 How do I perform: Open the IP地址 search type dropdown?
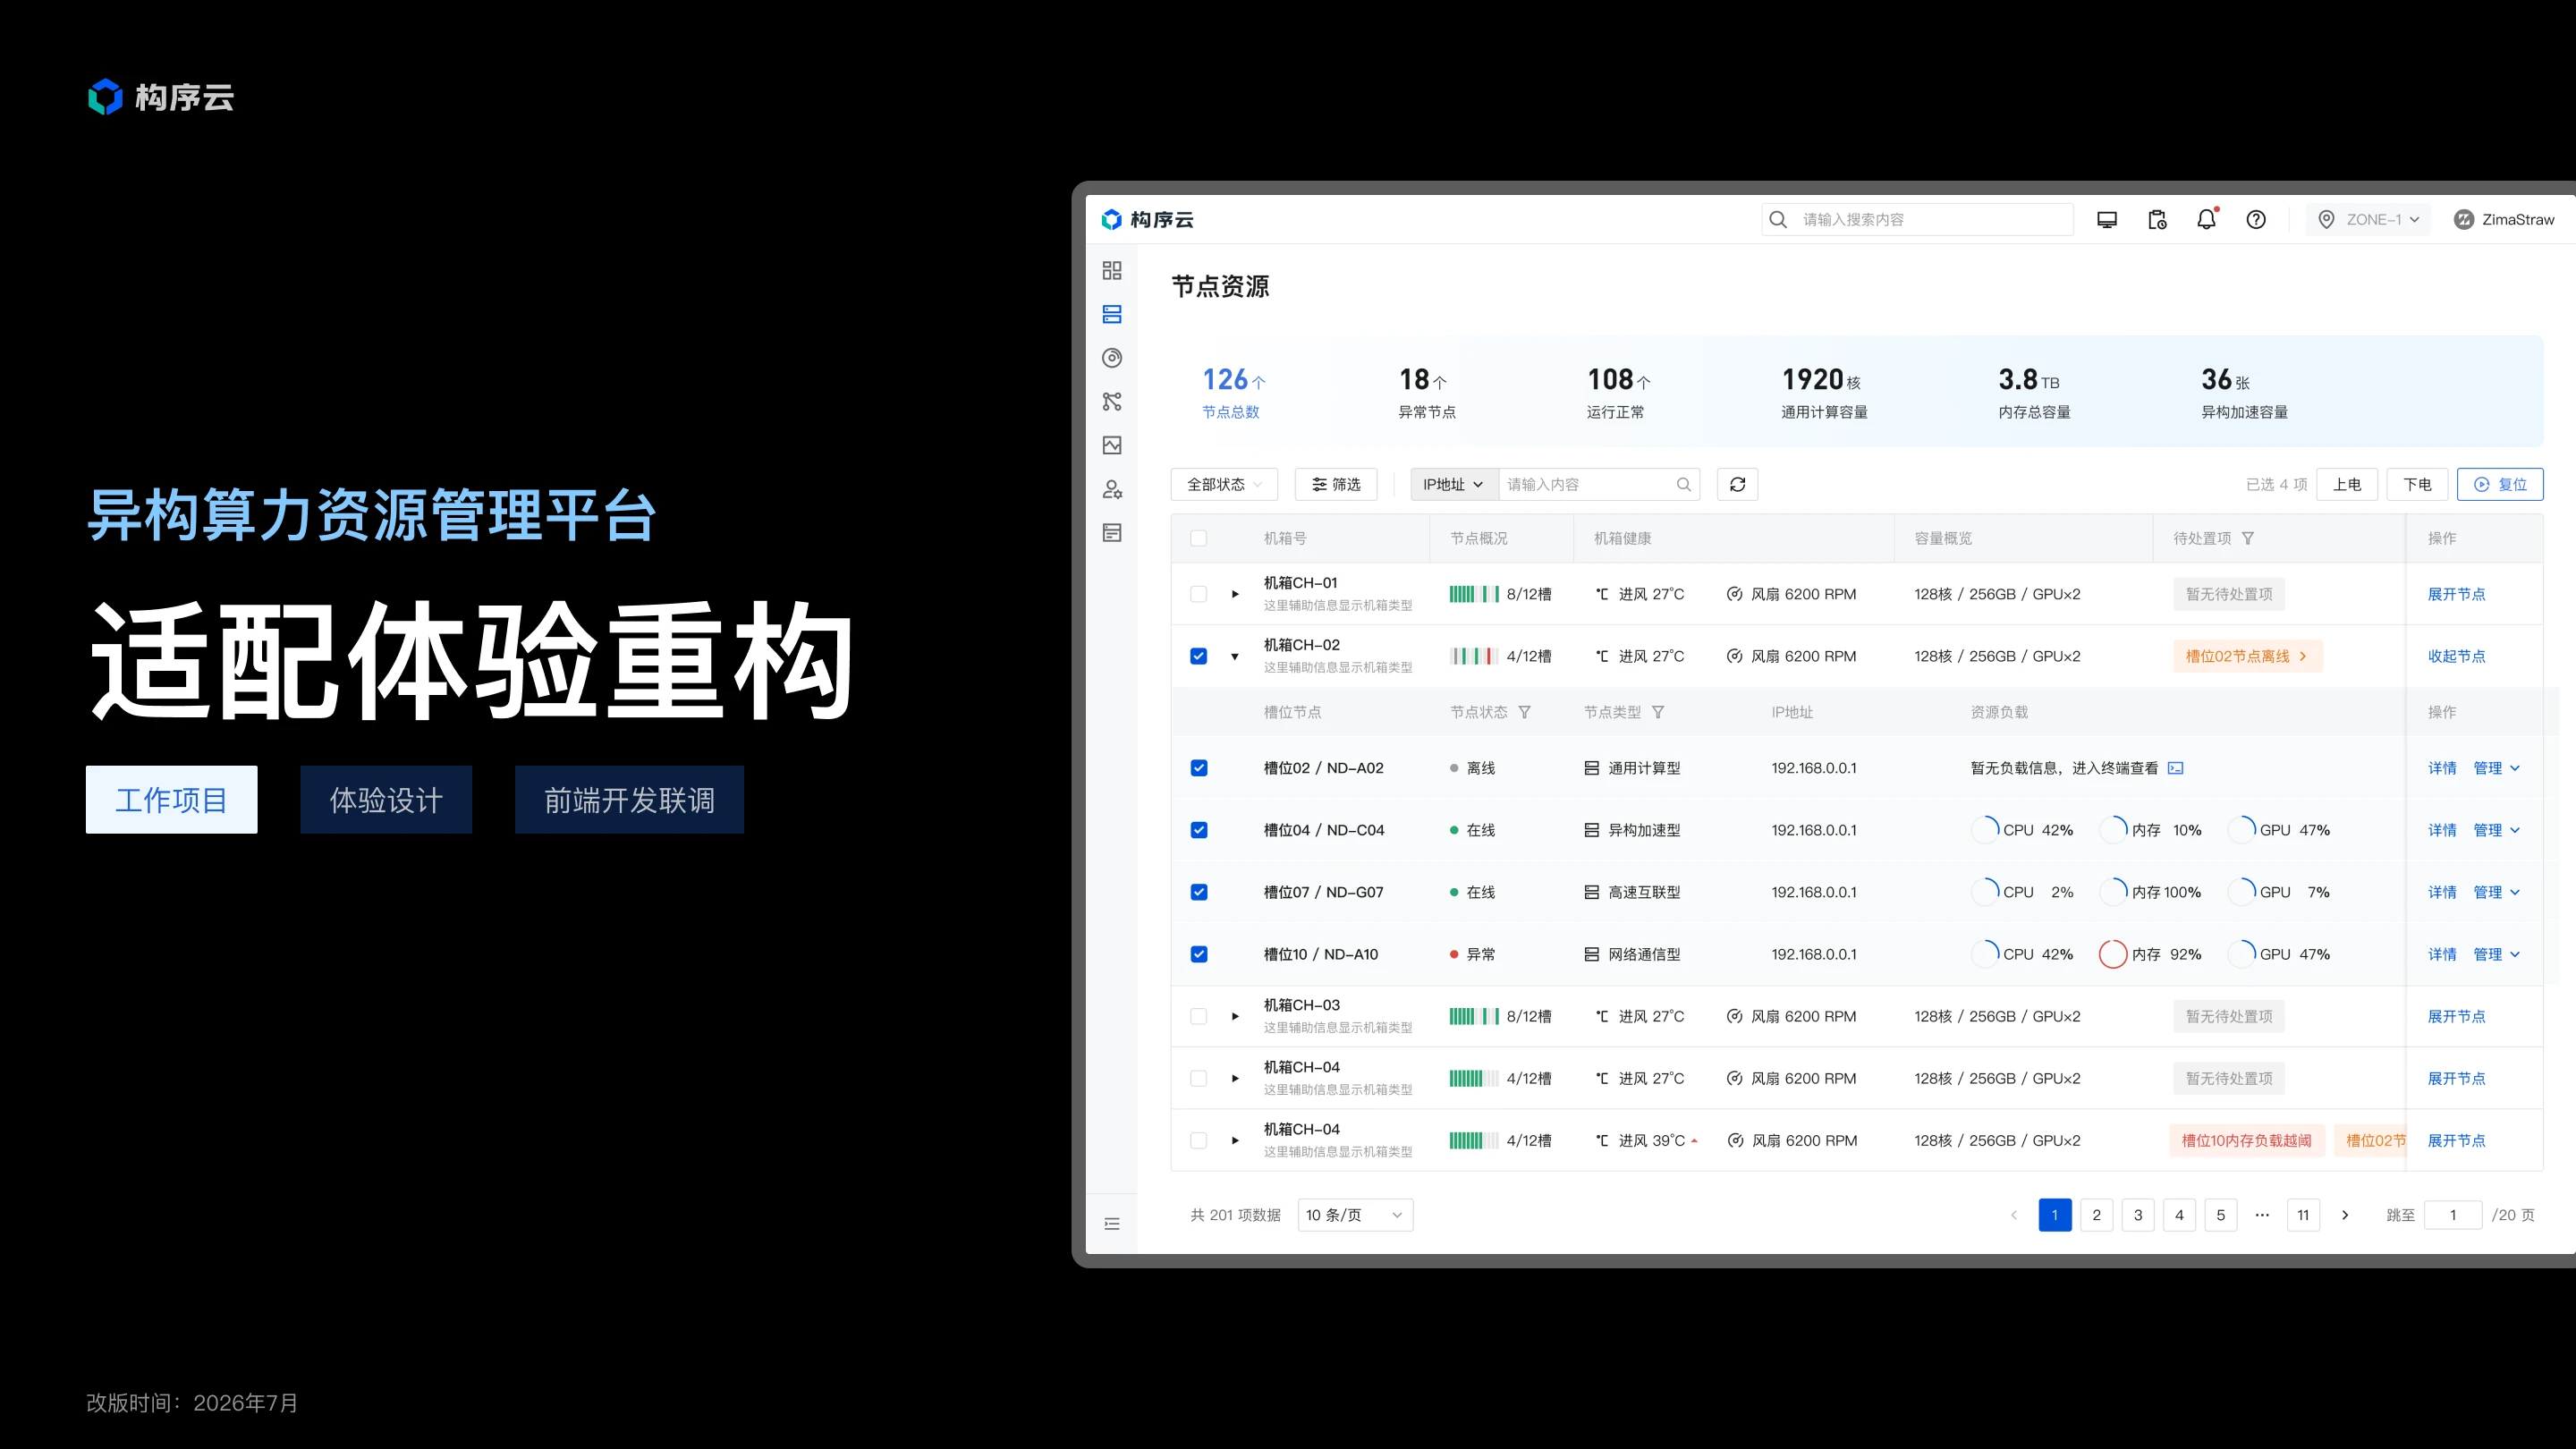click(x=1454, y=484)
